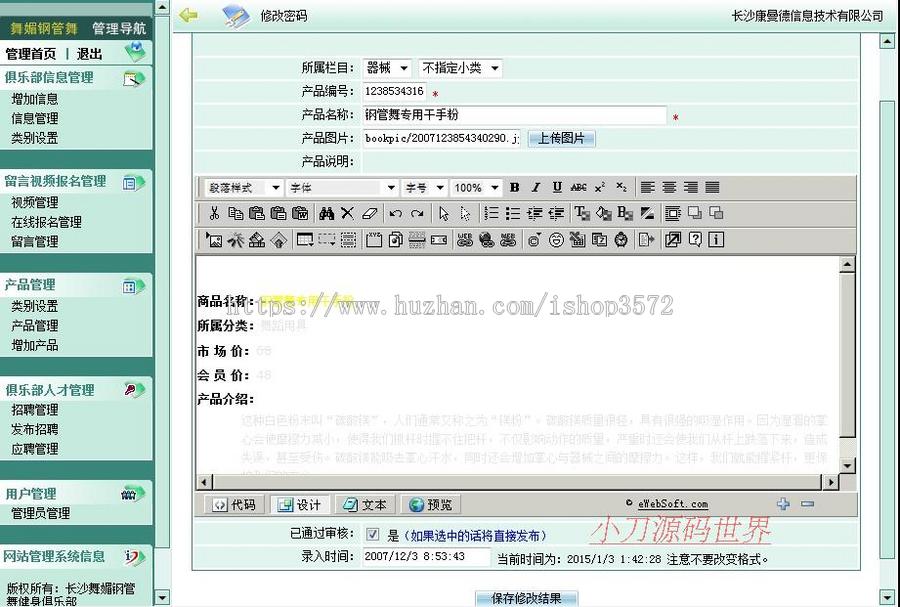Switch to the 代码 code tab
Image resolution: width=900 pixels, height=607 pixels.
(x=233, y=505)
